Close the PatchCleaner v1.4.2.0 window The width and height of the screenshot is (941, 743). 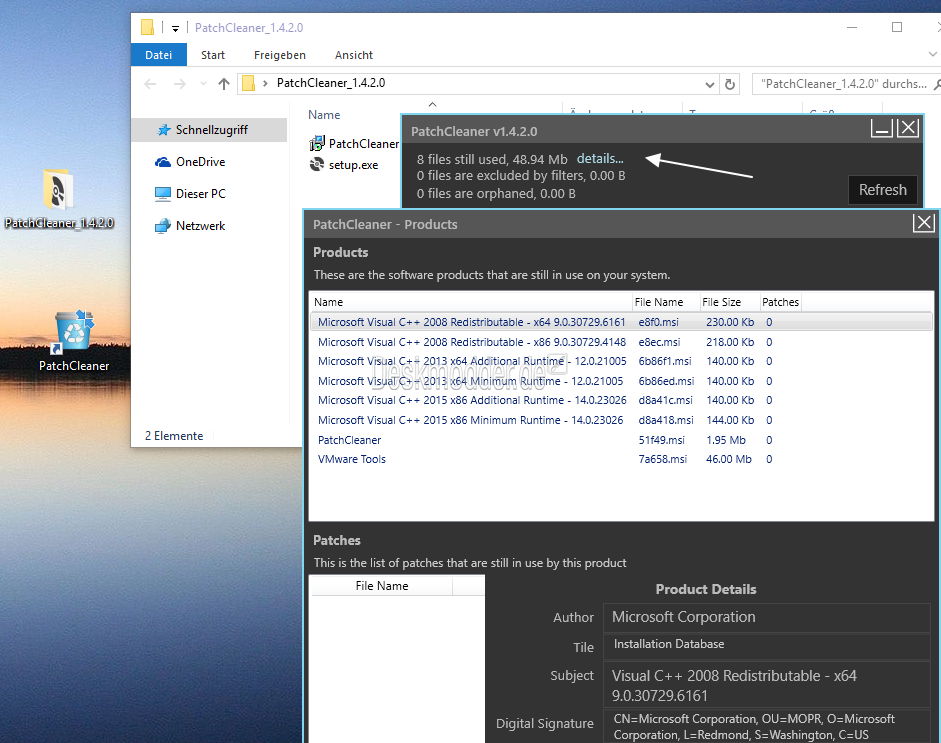click(x=908, y=128)
